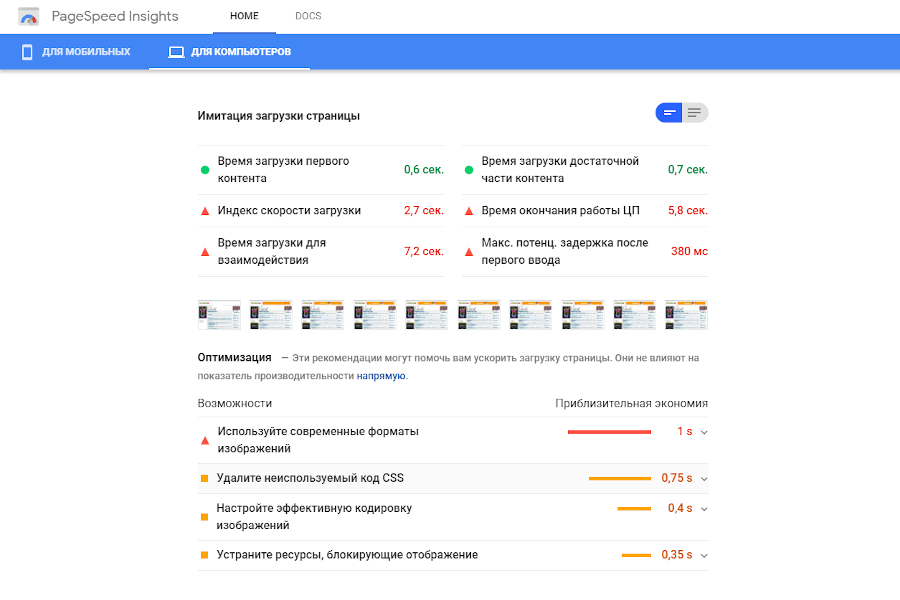
Task: Switch to expanded metrics view toggle
Action: pos(695,113)
